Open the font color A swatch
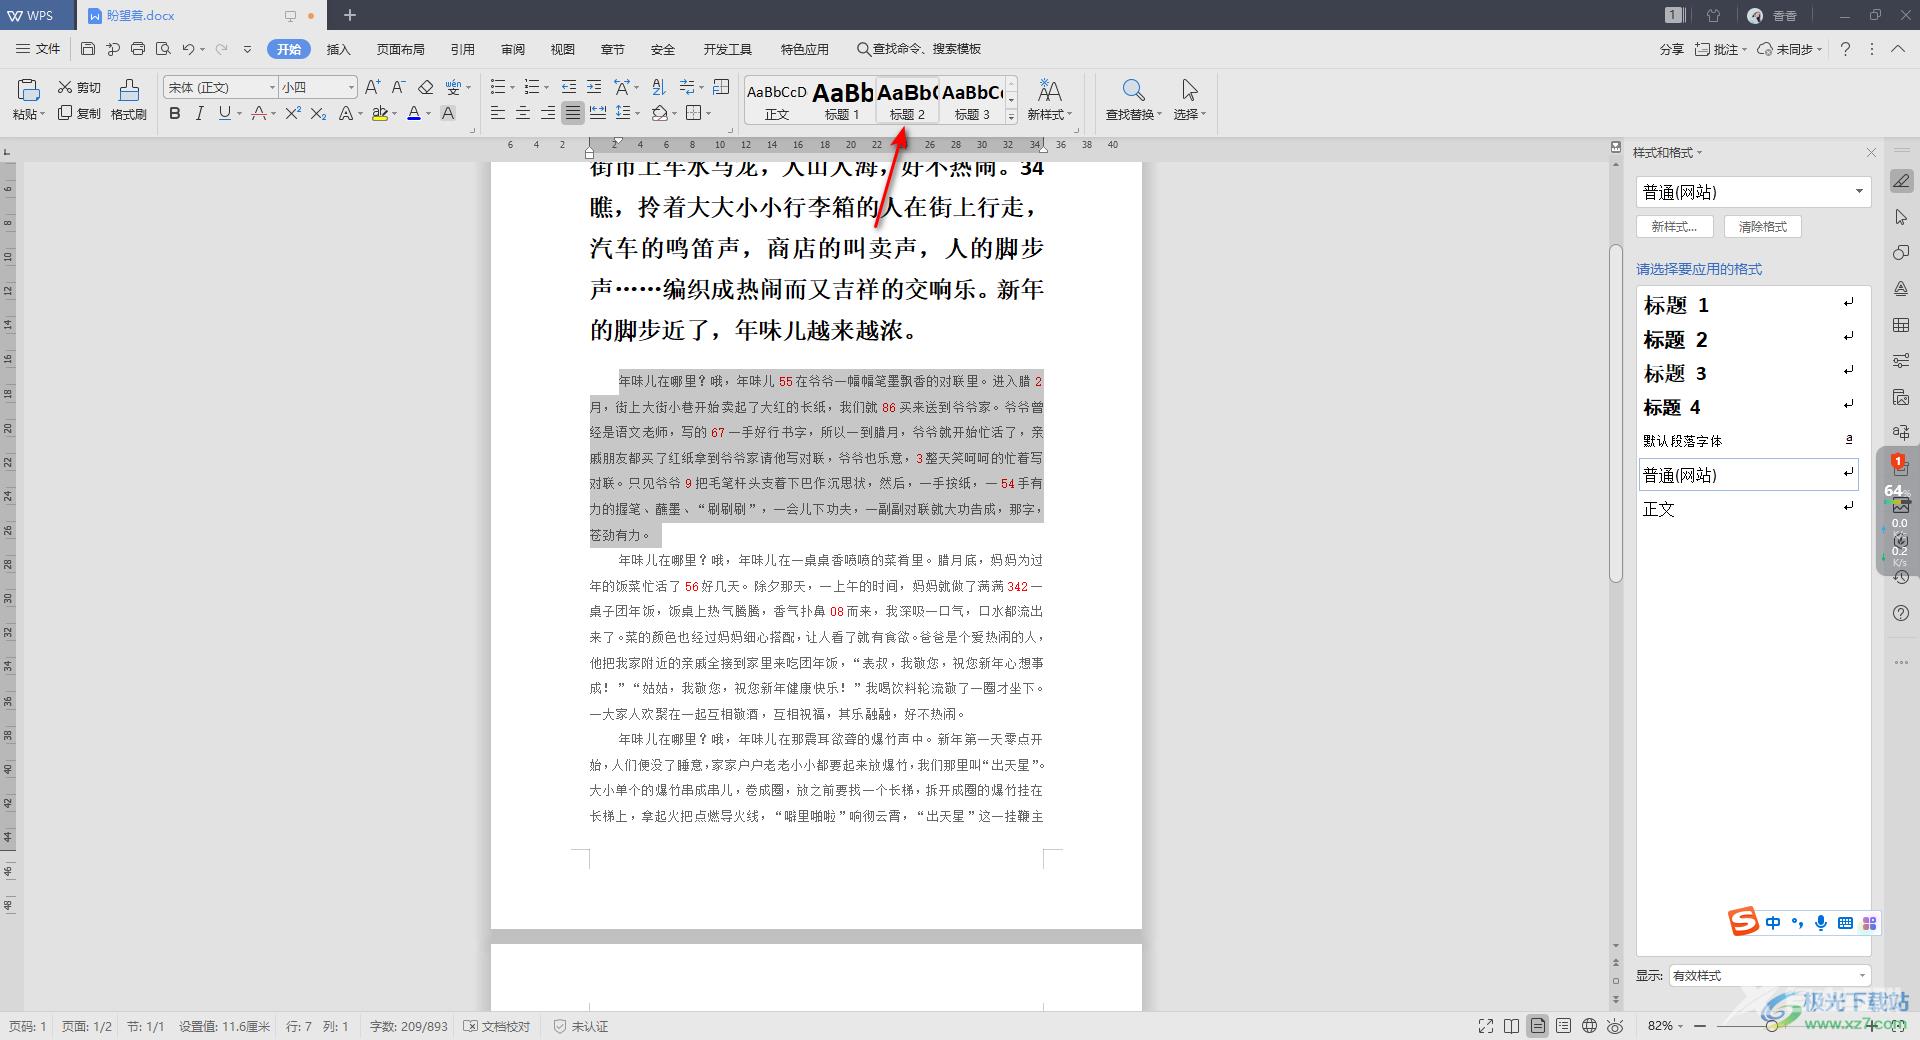Image resolution: width=1920 pixels, height=1040 pixels. [x=414, y=114]
